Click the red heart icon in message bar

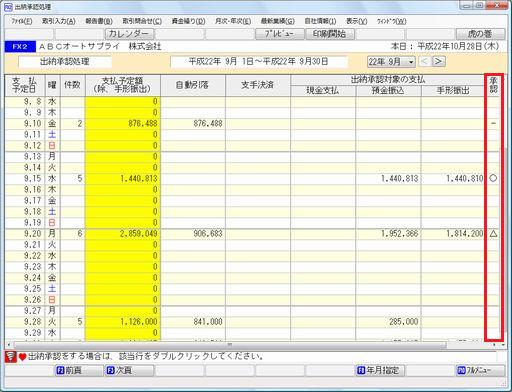pos(22,357)
